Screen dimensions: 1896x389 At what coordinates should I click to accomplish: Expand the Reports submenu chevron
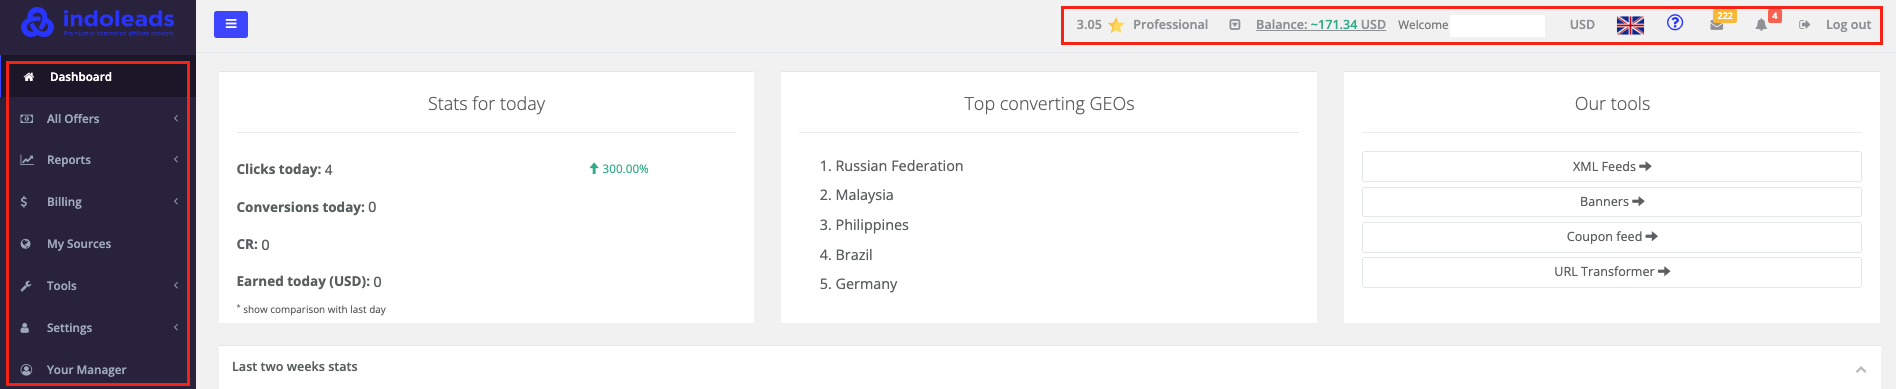coord(176,160)
